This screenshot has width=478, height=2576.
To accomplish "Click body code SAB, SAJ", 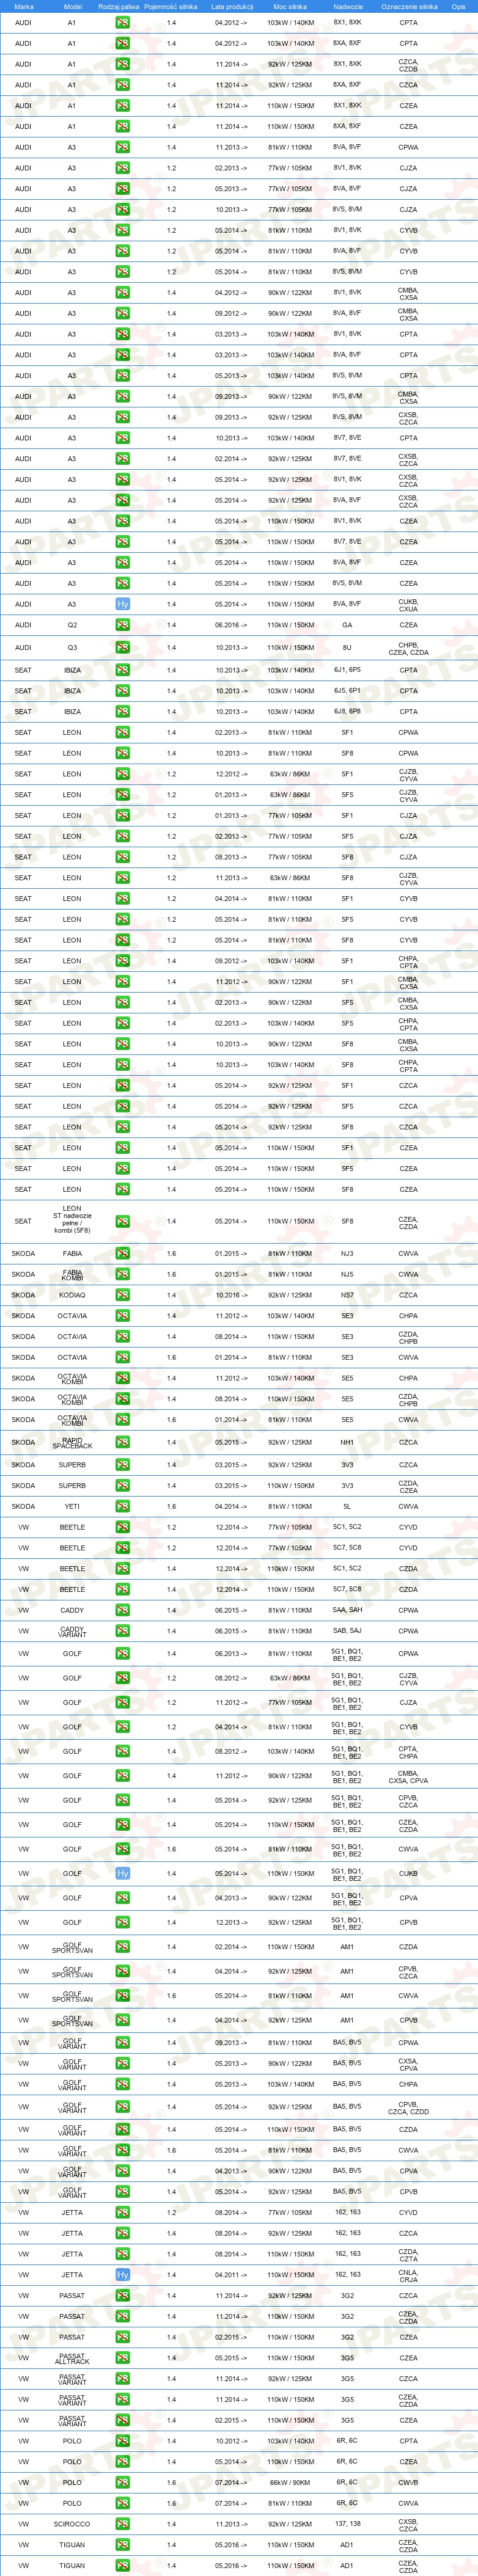I will tap(347, 1631).
